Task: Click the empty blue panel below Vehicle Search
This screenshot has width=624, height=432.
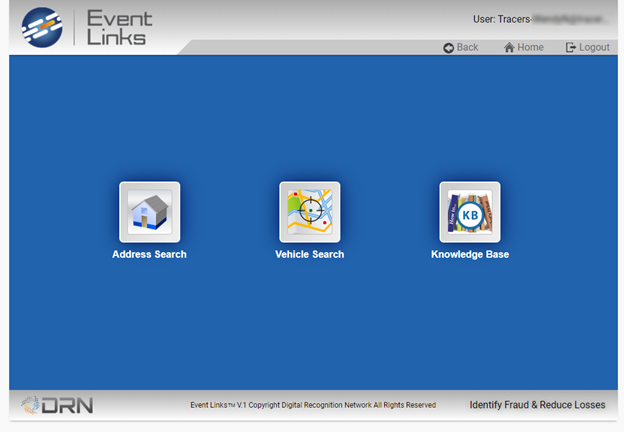Action: tap(309, 330)
